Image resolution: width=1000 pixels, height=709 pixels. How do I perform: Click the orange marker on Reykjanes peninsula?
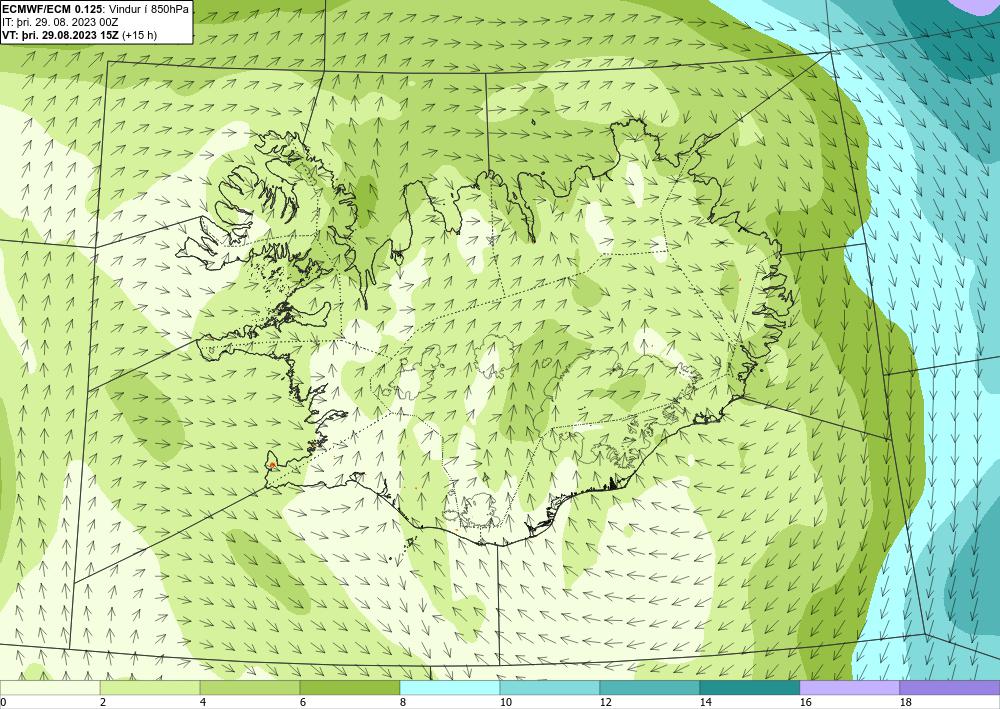coord(272,465)
